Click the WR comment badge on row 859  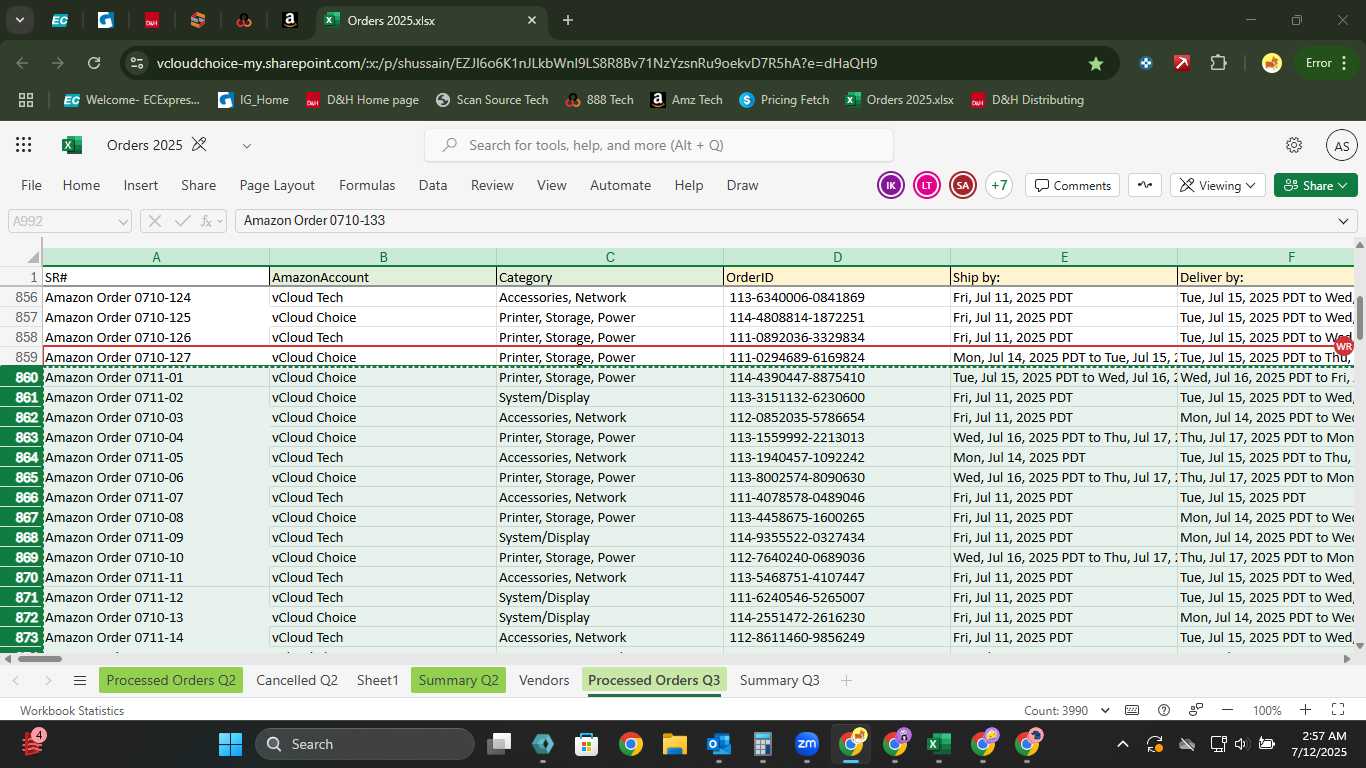[x=1343, y=346]
